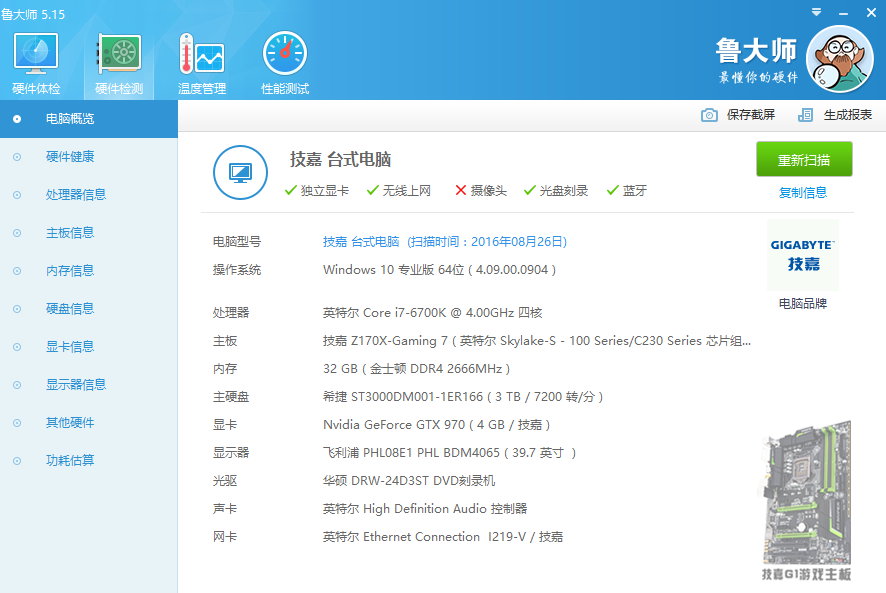
Task: Click the 飞利浦 PHL BDM4065 monitor text
Action: (450, 453)
